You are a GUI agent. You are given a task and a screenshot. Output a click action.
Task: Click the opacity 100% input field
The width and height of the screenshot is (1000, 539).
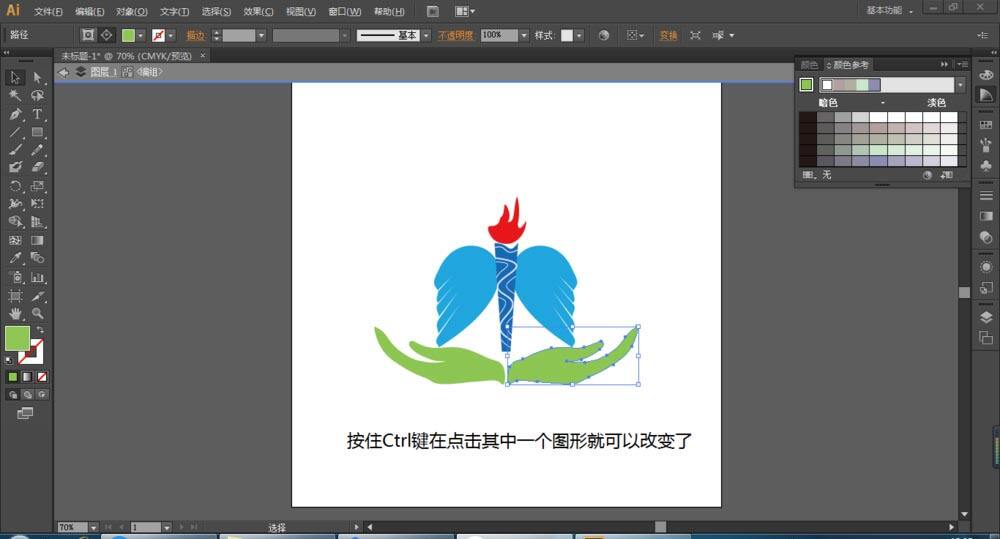[498, 35]
